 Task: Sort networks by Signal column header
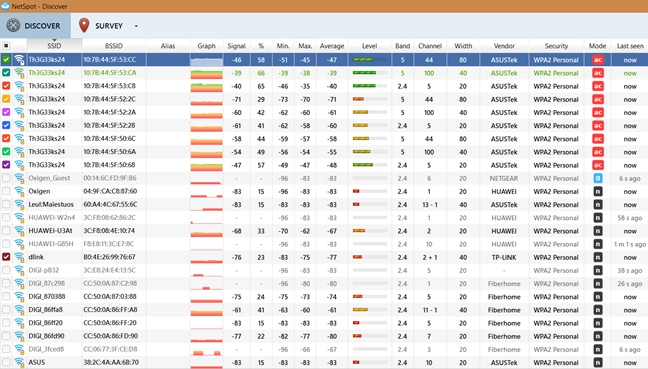click(236, 46)
